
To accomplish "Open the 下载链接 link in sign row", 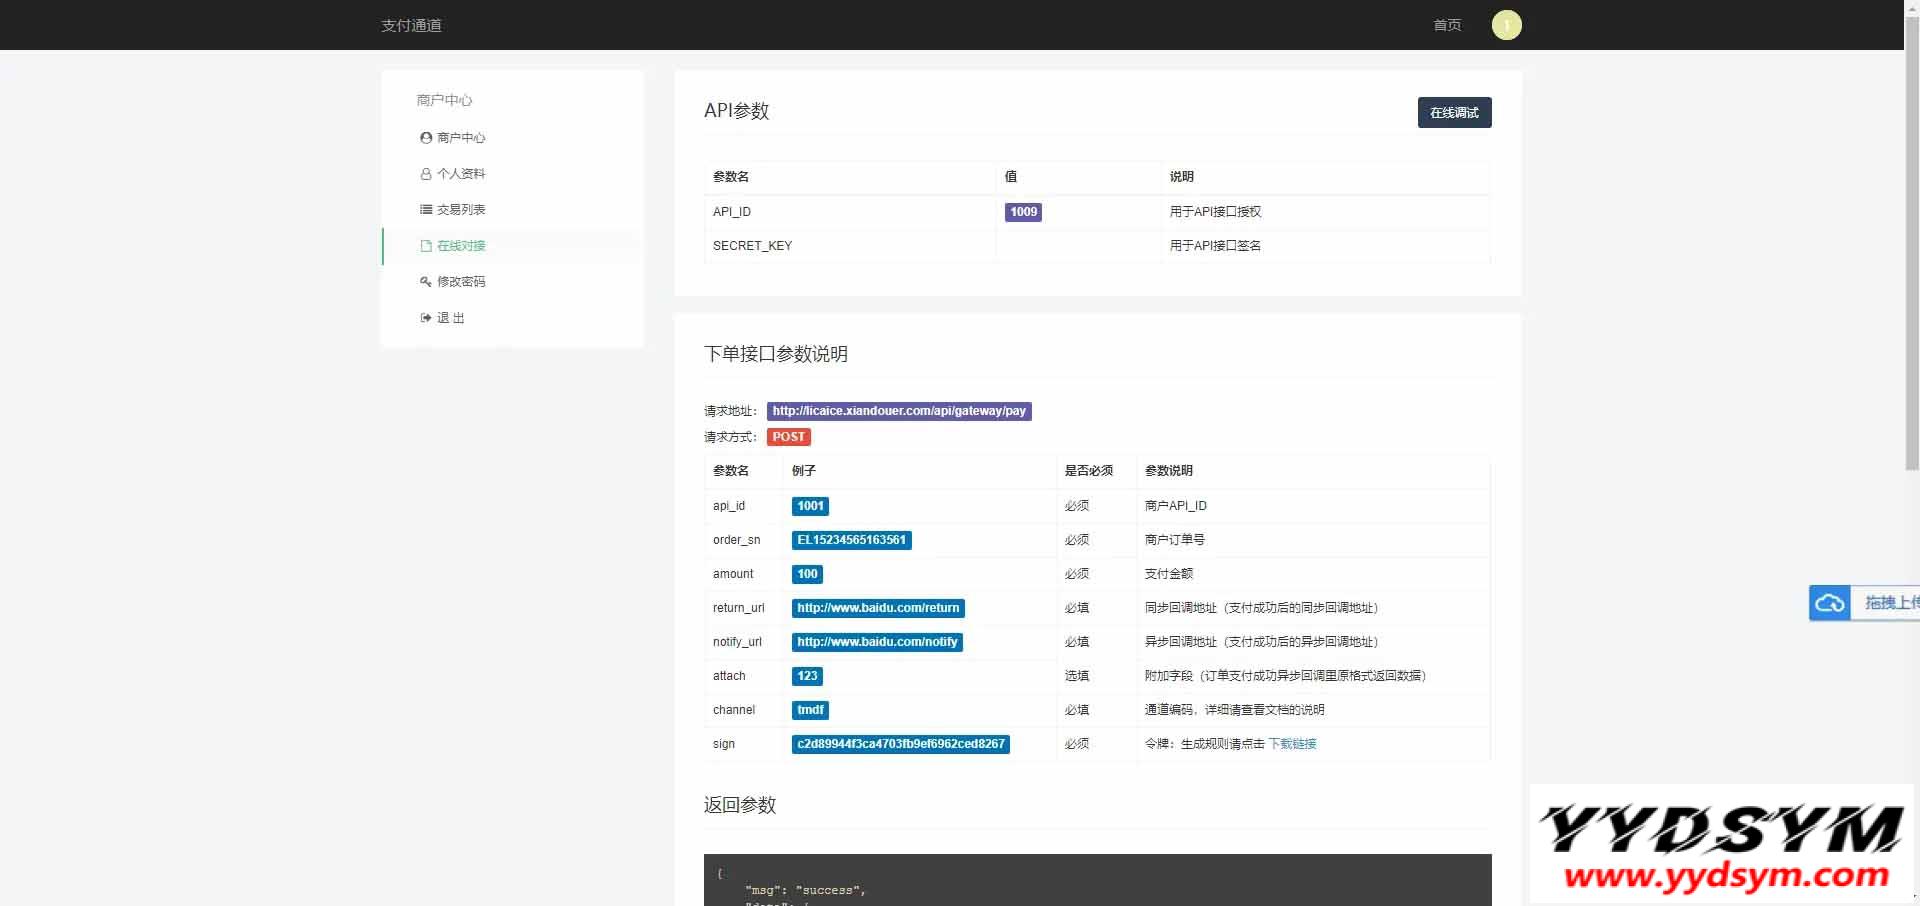I will pyautogui.click(x=1292, y=744).
